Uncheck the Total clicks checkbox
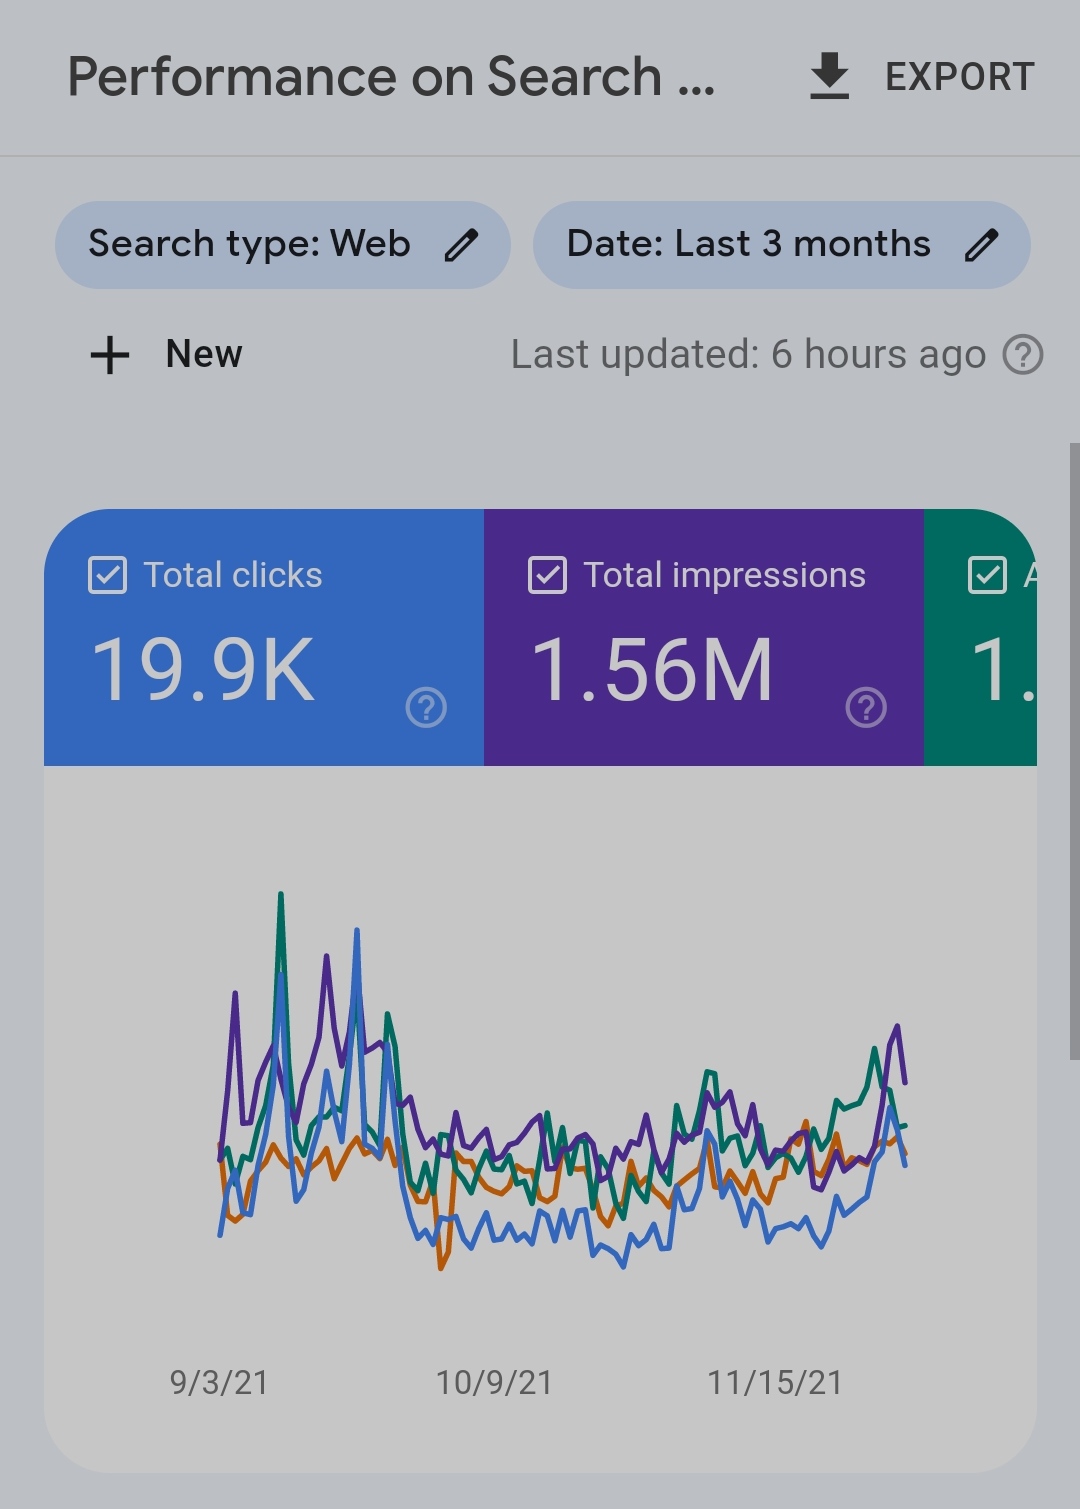 108,576
